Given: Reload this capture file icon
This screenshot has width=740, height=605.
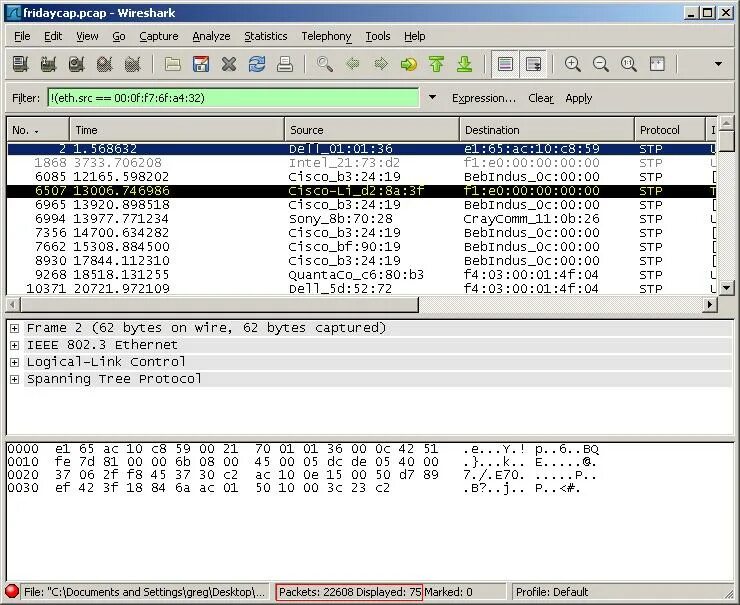Looking at the screenshot, I should 257,64.
